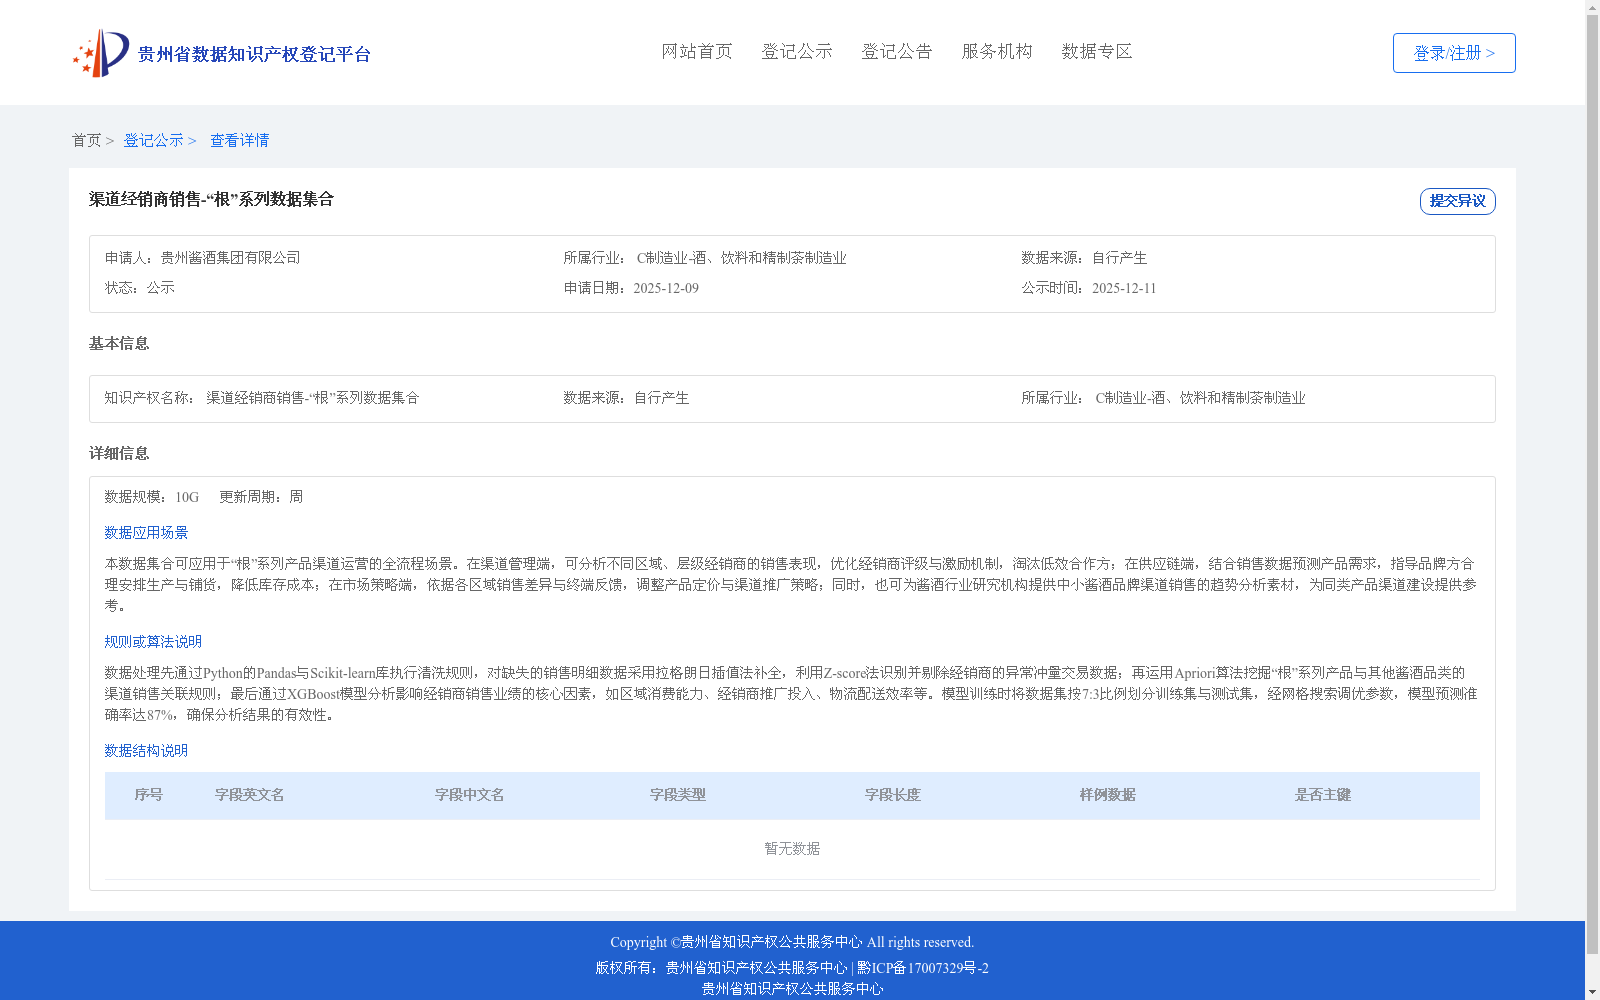This screenshot has height=1000, width=1600.
Task: Click the 规则或算法说明 heading
Action: point(153,642)
